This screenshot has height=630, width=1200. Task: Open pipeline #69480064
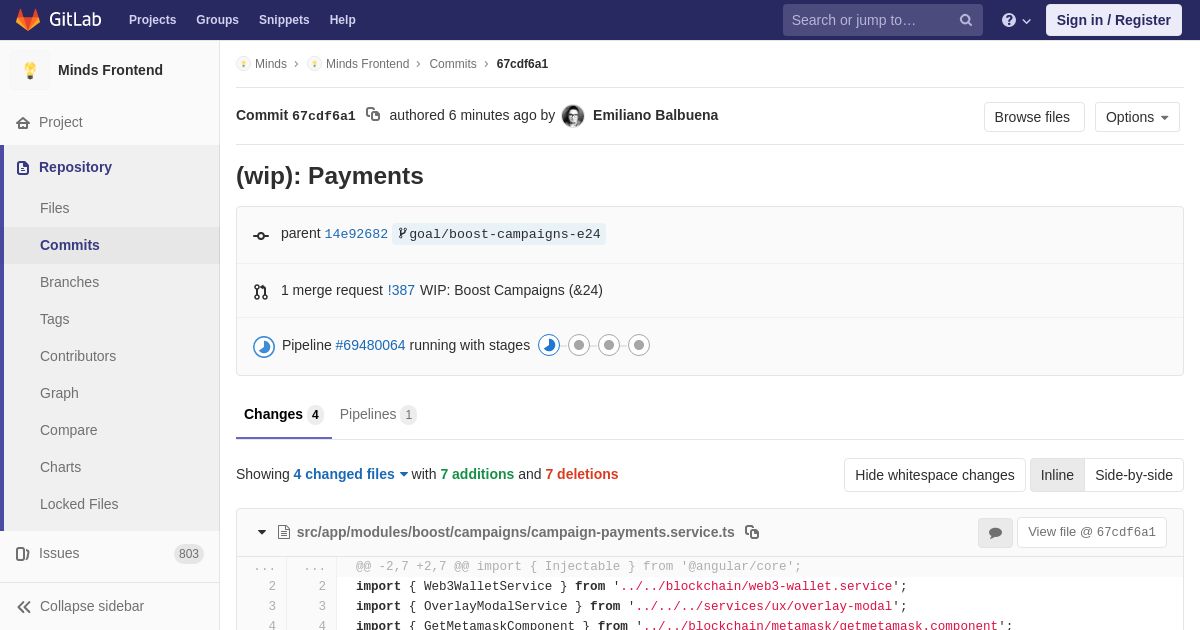pyautogui.click(x=371, y=345)
